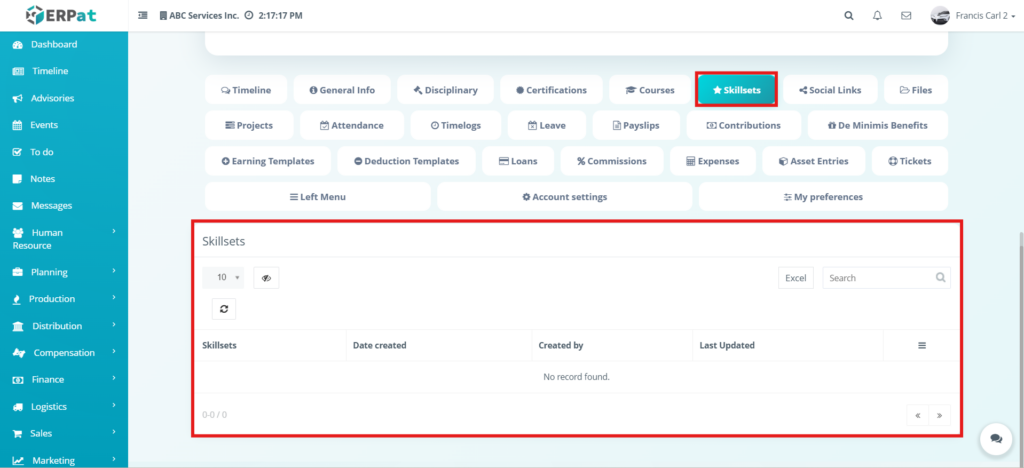The image size is (1024, 468).
Task: Click the refresh icon in Skillsets table
Action: [223, 309]
